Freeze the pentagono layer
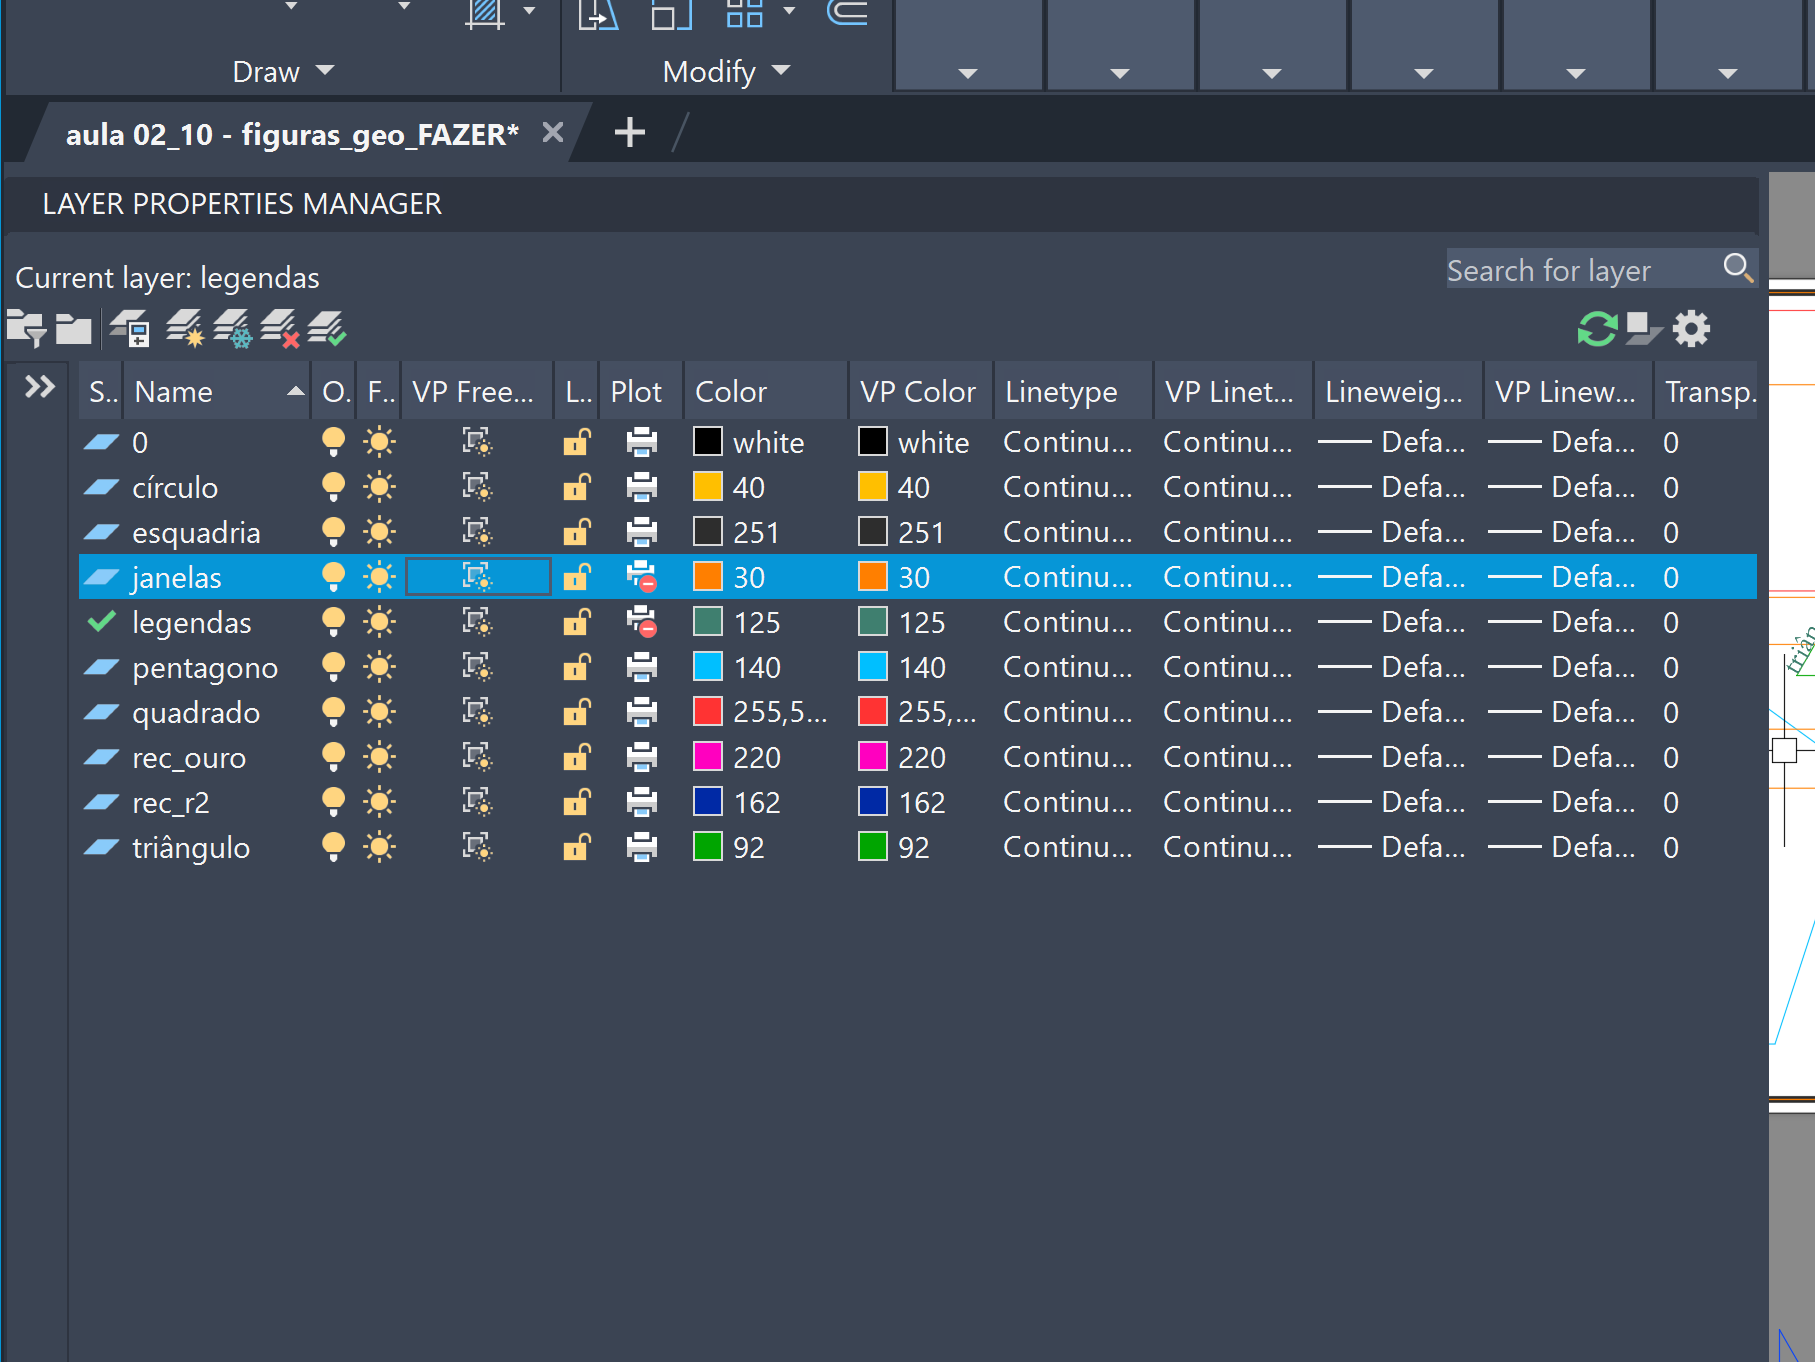The height and width of the screenshot is (1362, 1815). pos(379,667)
